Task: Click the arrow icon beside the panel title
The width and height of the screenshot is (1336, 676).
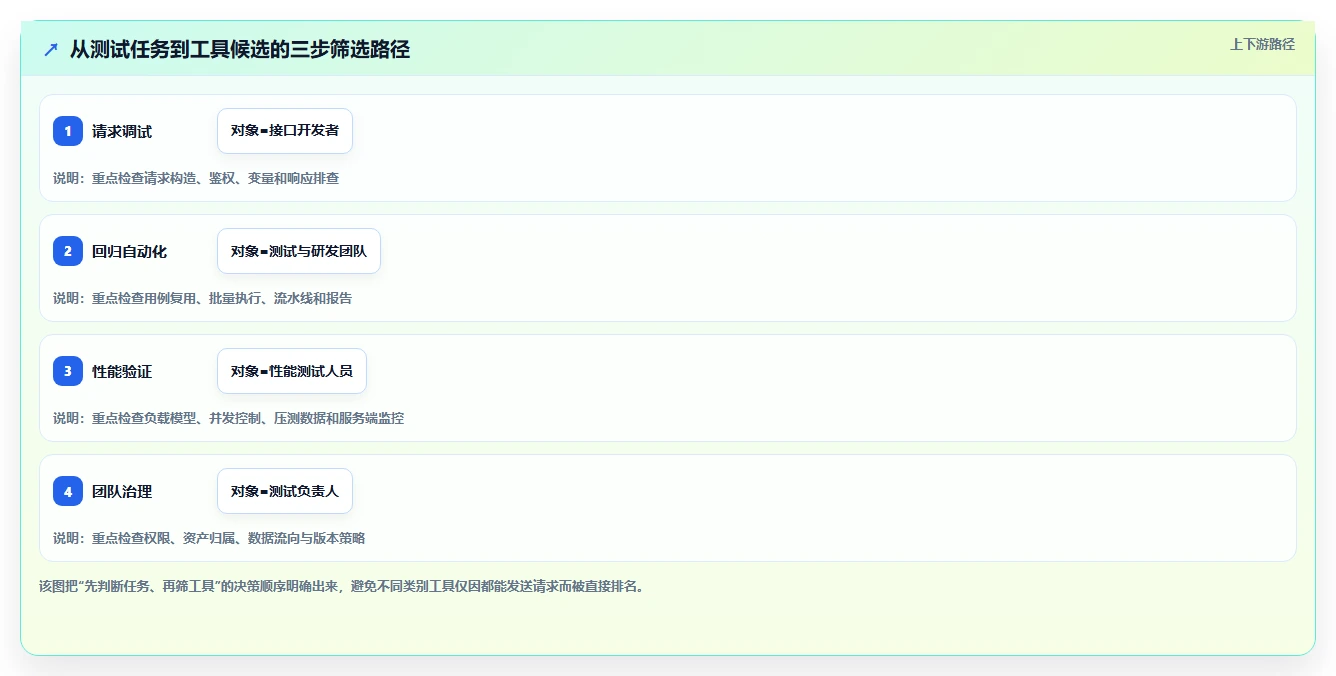Action: tap(51, 49)
